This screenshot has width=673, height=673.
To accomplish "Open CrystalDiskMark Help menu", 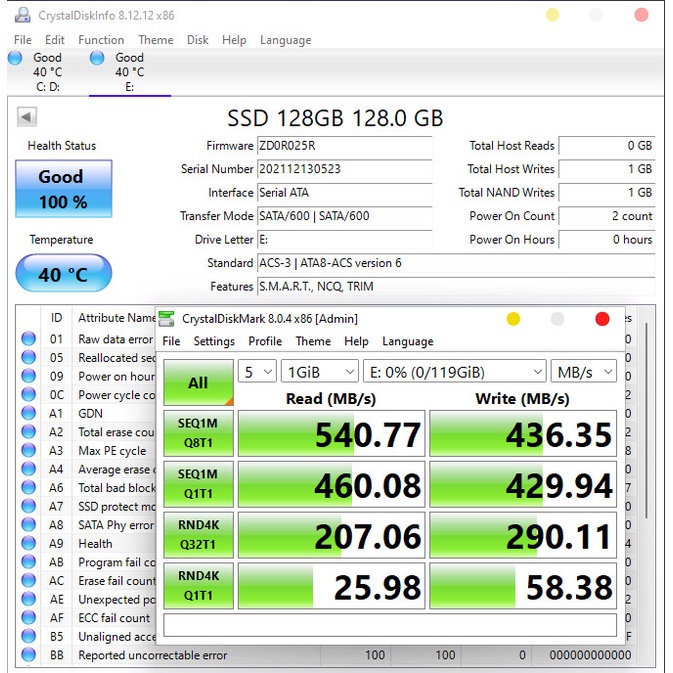I will (356, 341).
